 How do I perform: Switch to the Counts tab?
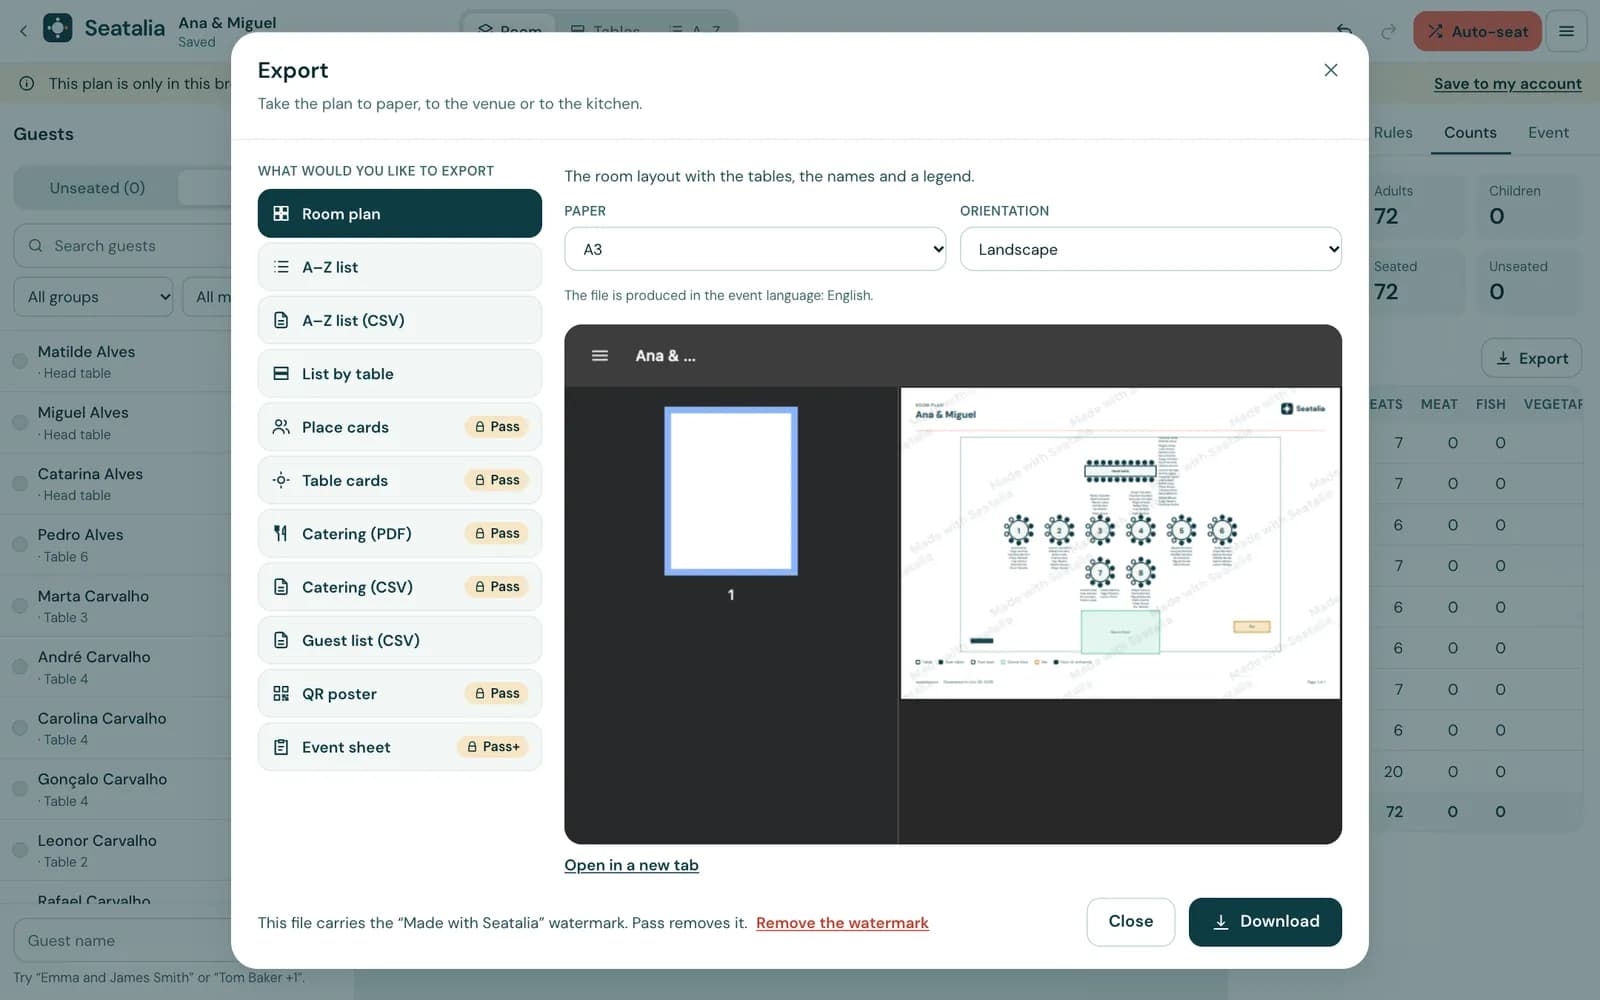1470,133
